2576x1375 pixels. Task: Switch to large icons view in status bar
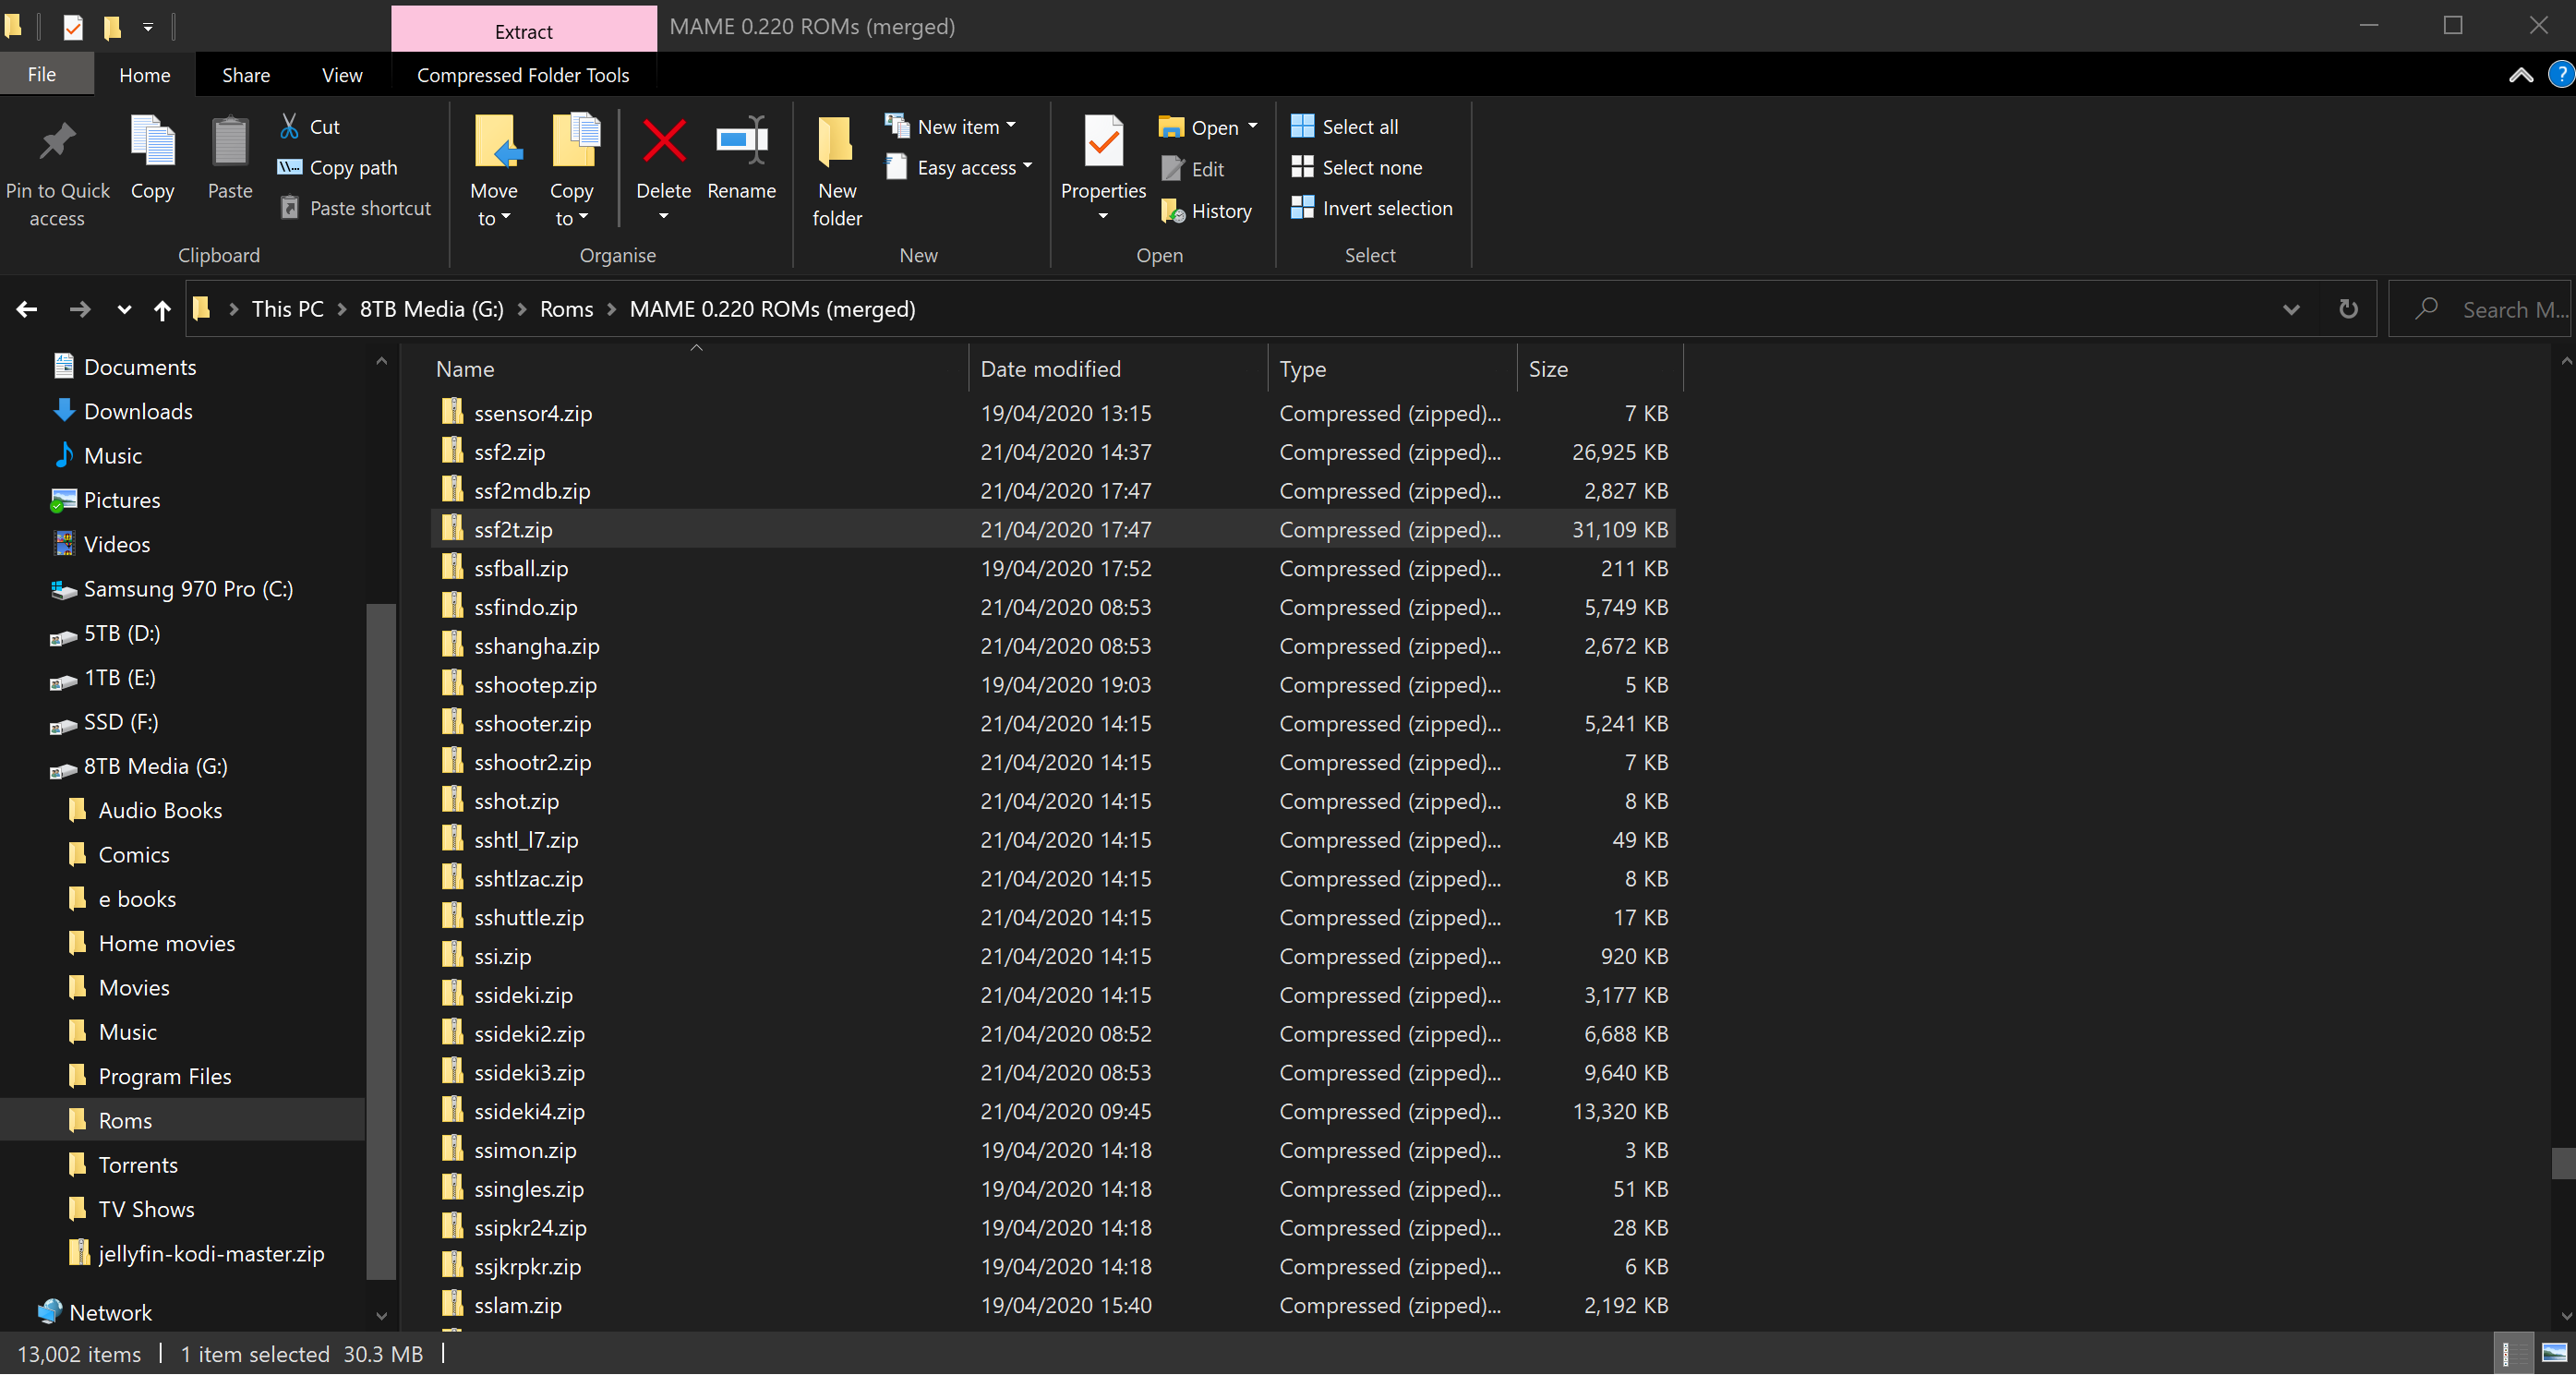click(2554, 1354)
